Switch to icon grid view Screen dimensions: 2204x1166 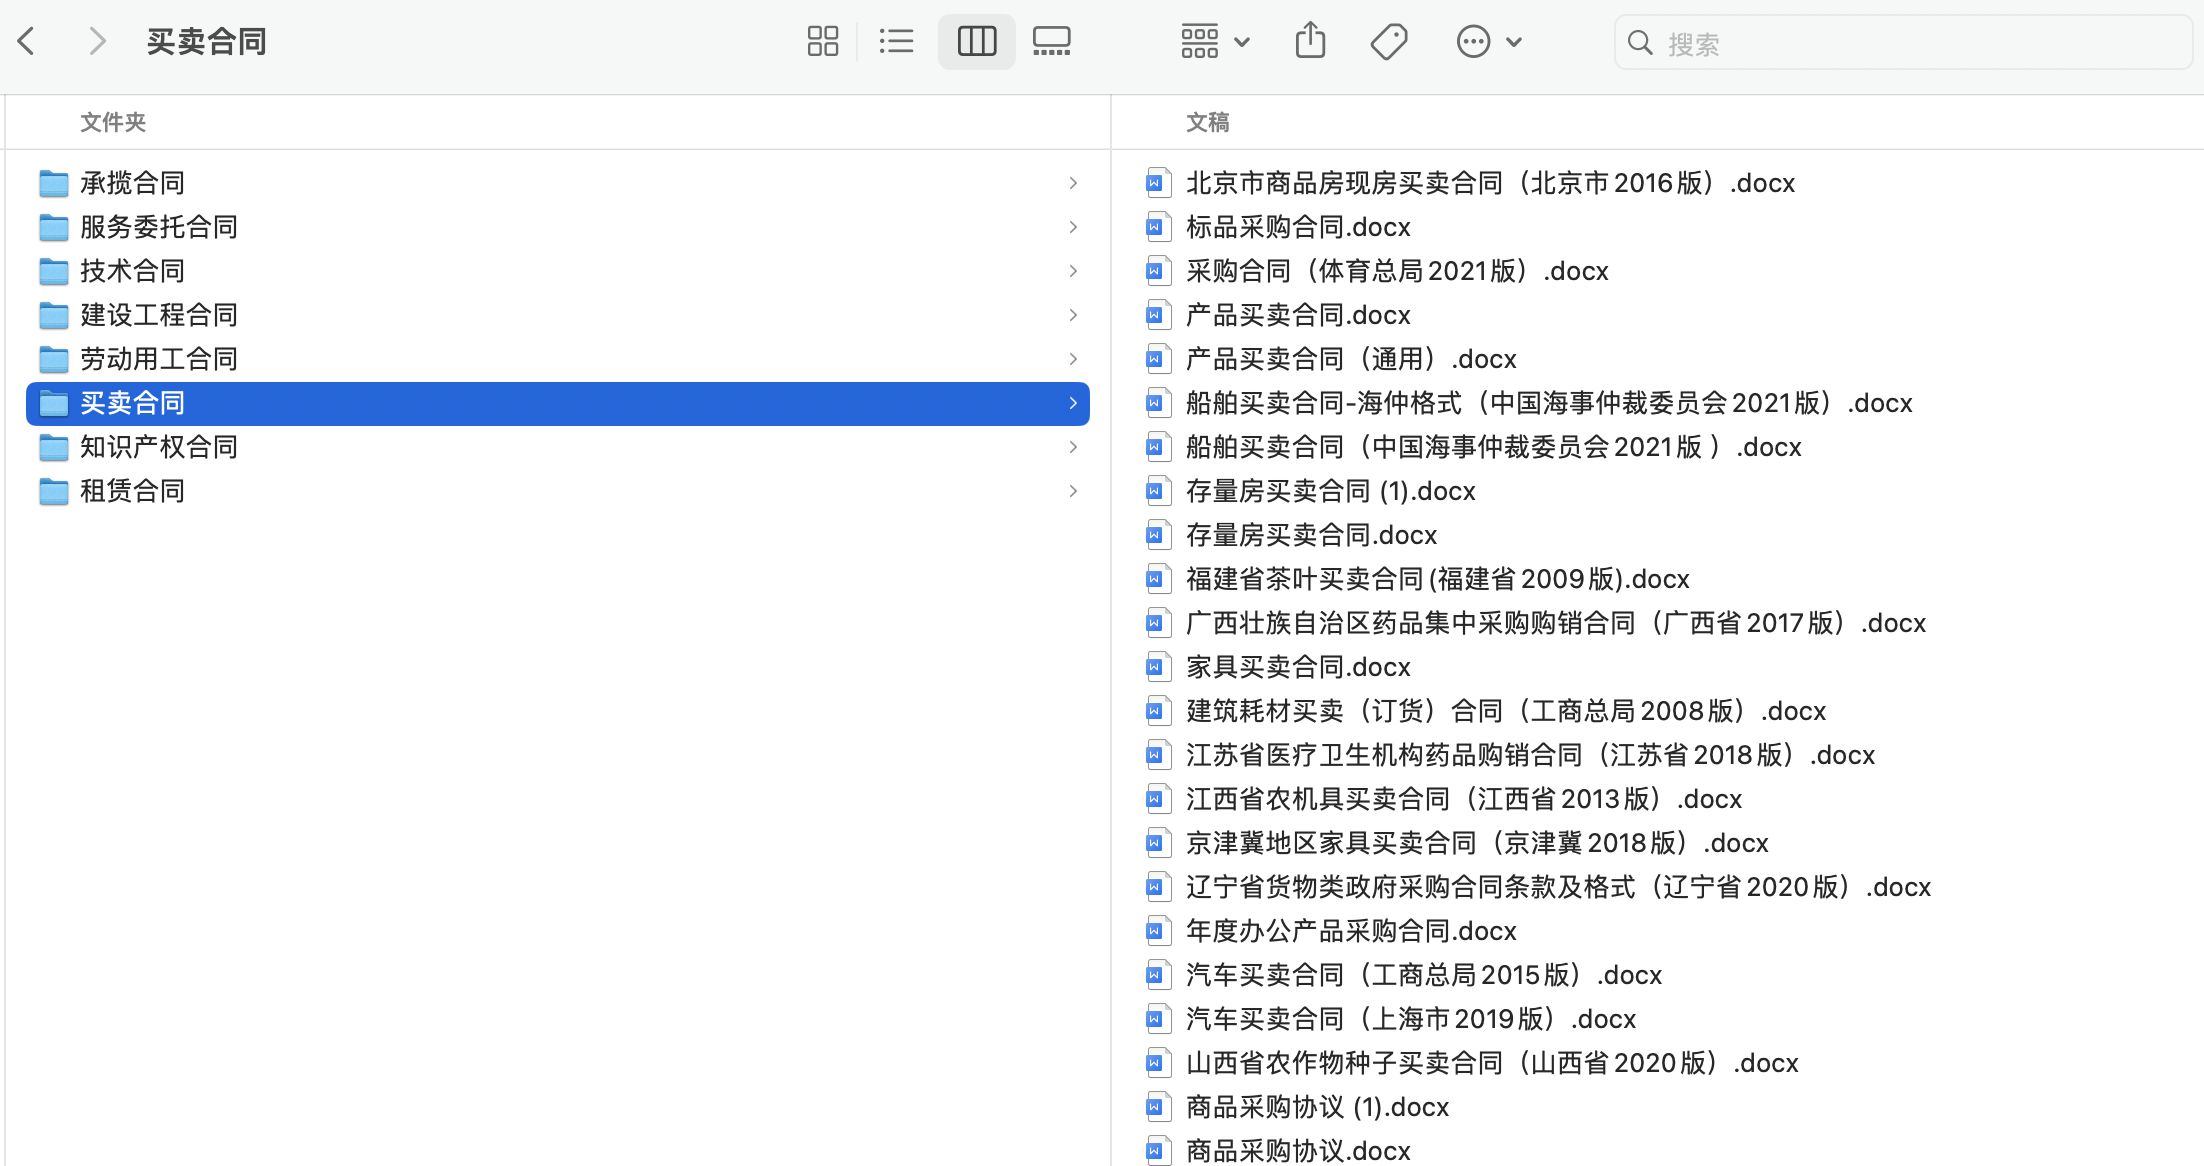click(x=822, y=41)
